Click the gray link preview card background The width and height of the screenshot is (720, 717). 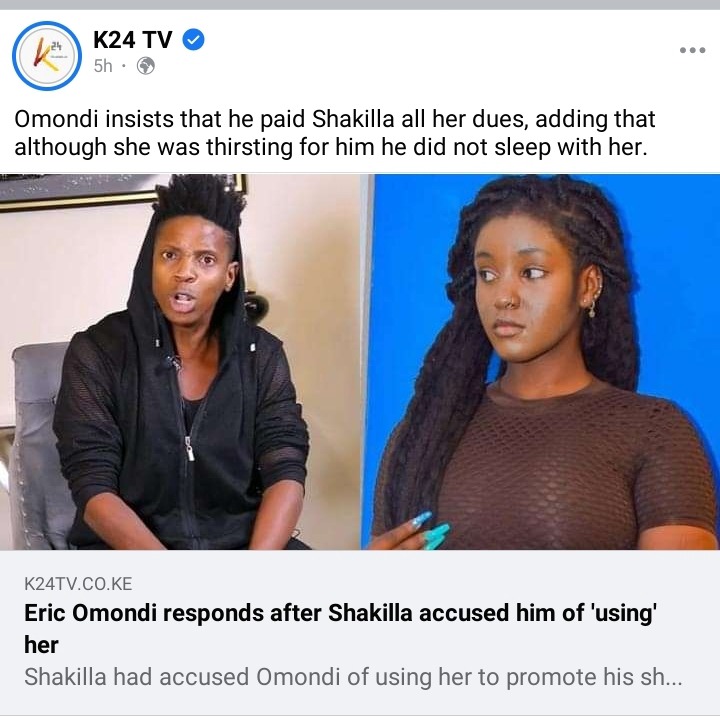360,632
